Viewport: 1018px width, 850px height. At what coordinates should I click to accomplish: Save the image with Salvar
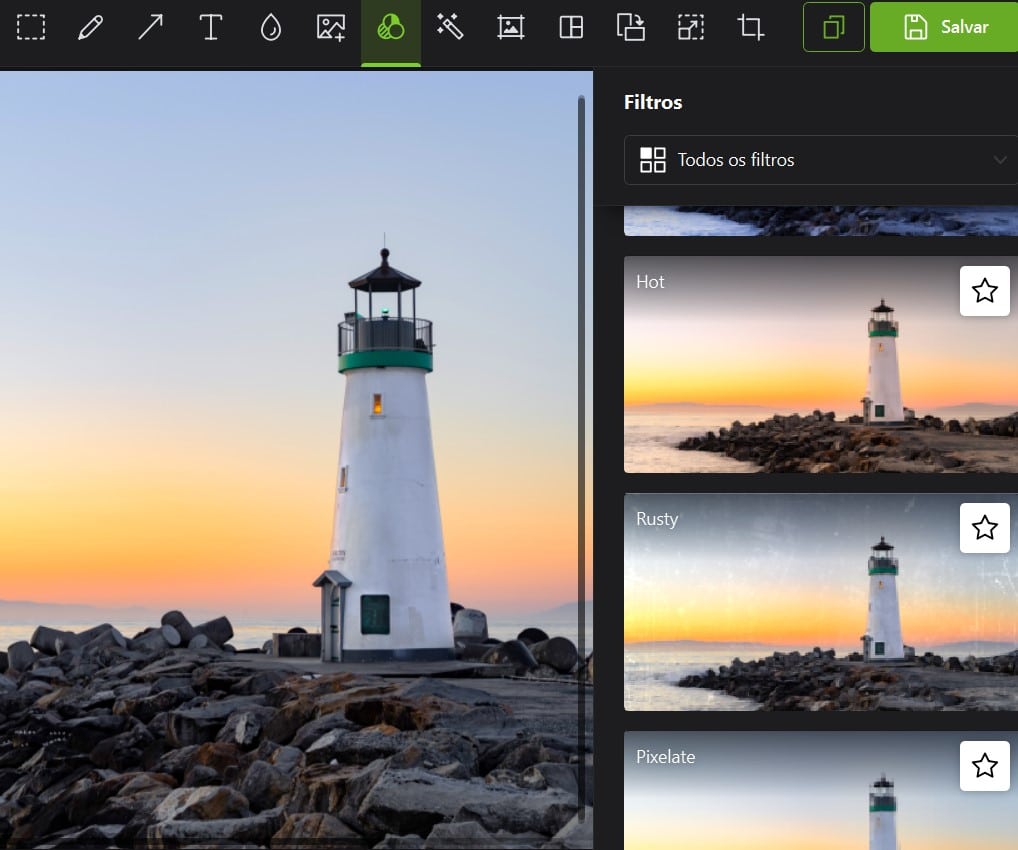point(944,27)
